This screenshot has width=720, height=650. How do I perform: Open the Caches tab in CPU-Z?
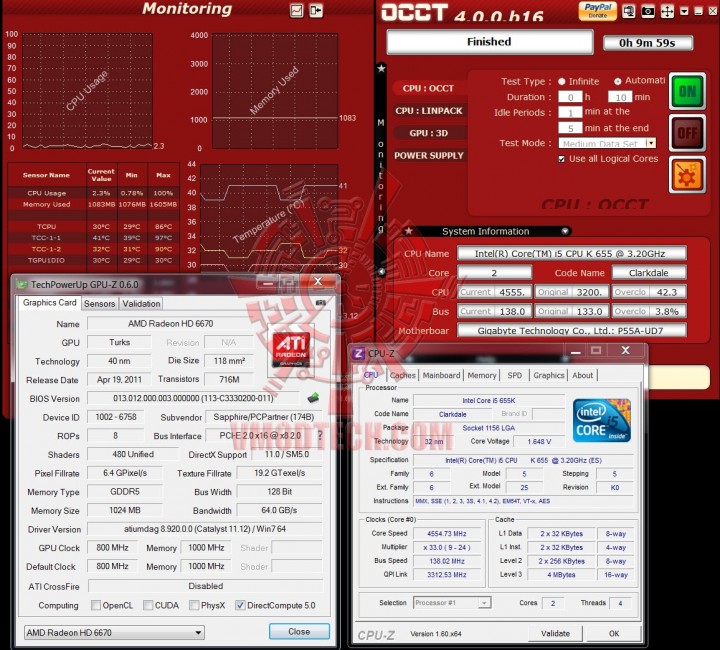402,375
